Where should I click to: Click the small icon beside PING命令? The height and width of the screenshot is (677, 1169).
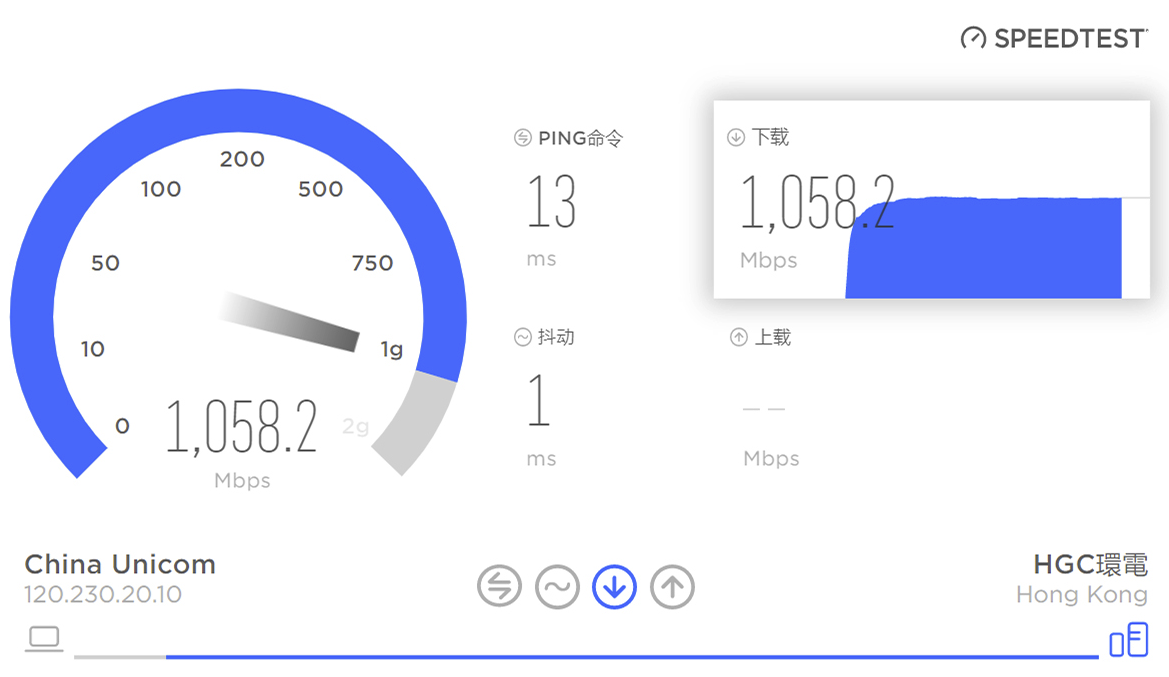[522, 138]
